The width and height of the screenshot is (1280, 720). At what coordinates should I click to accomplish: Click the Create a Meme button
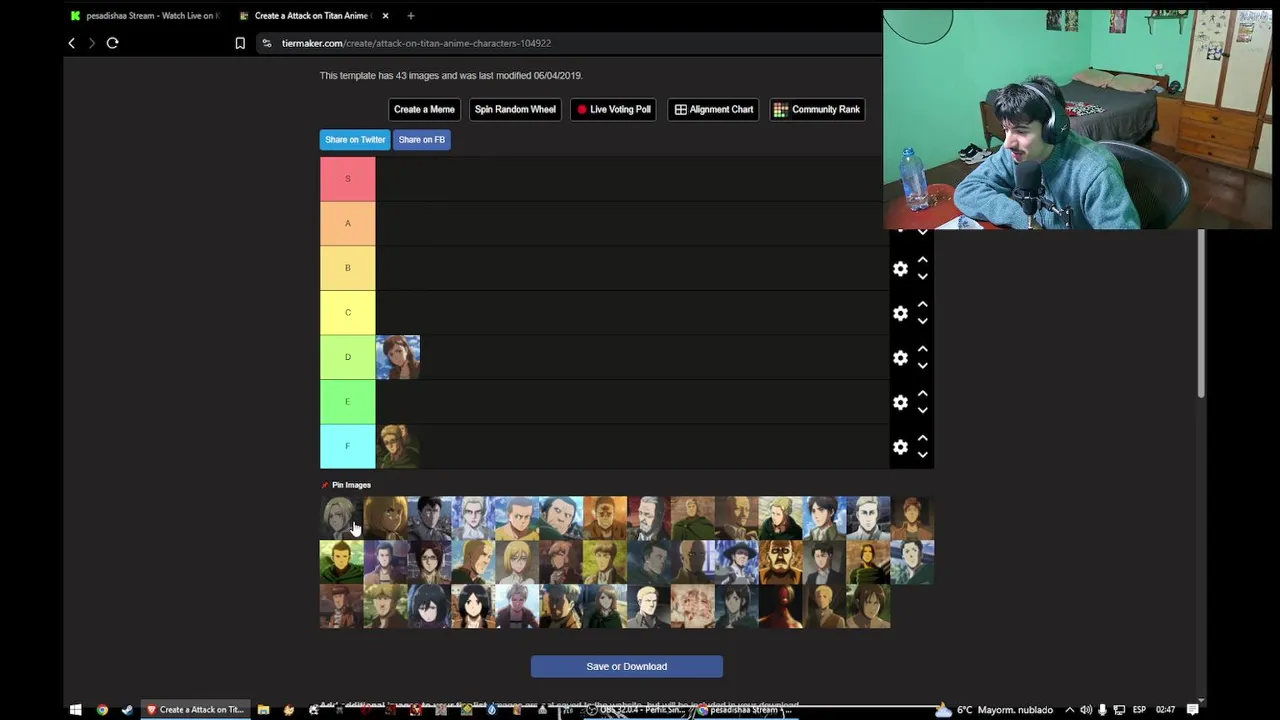[424, 109]
